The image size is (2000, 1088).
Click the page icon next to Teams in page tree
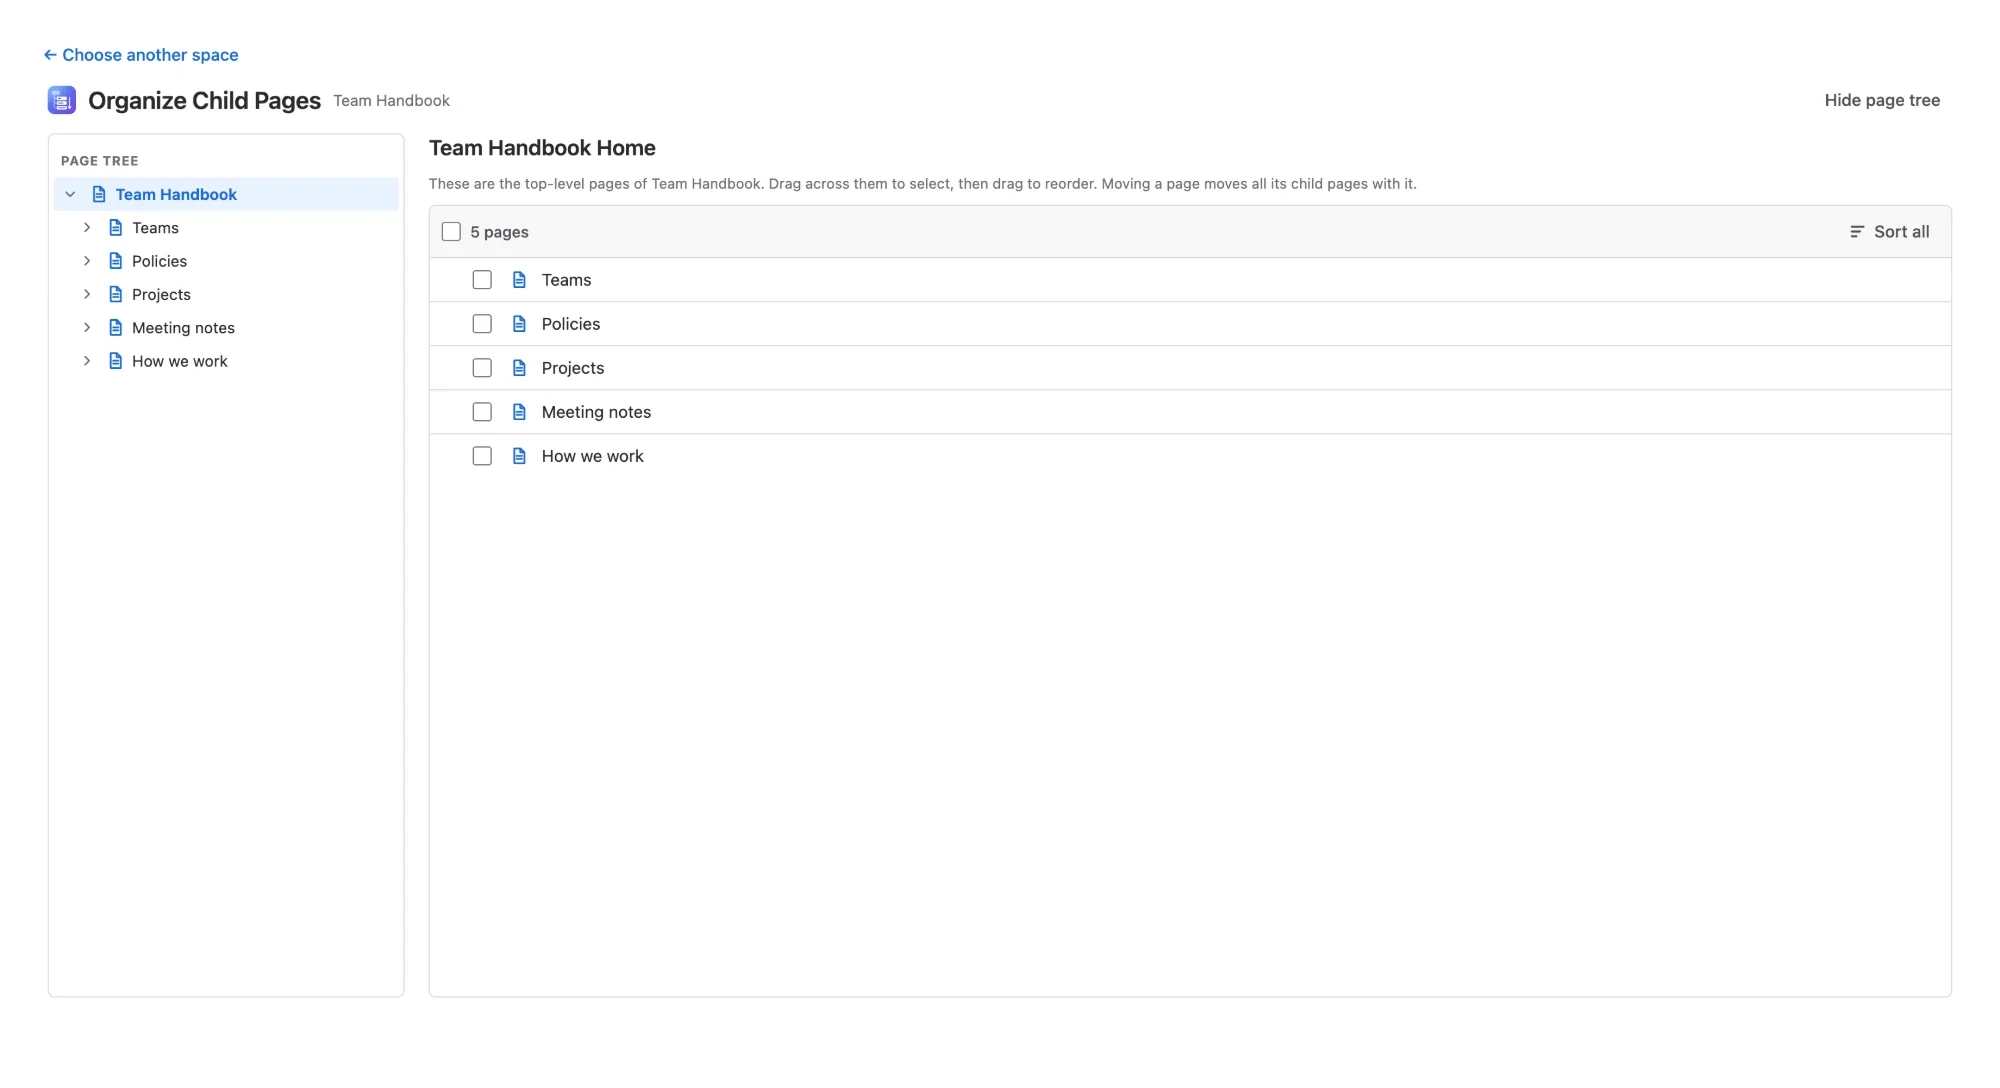point(116,228)
